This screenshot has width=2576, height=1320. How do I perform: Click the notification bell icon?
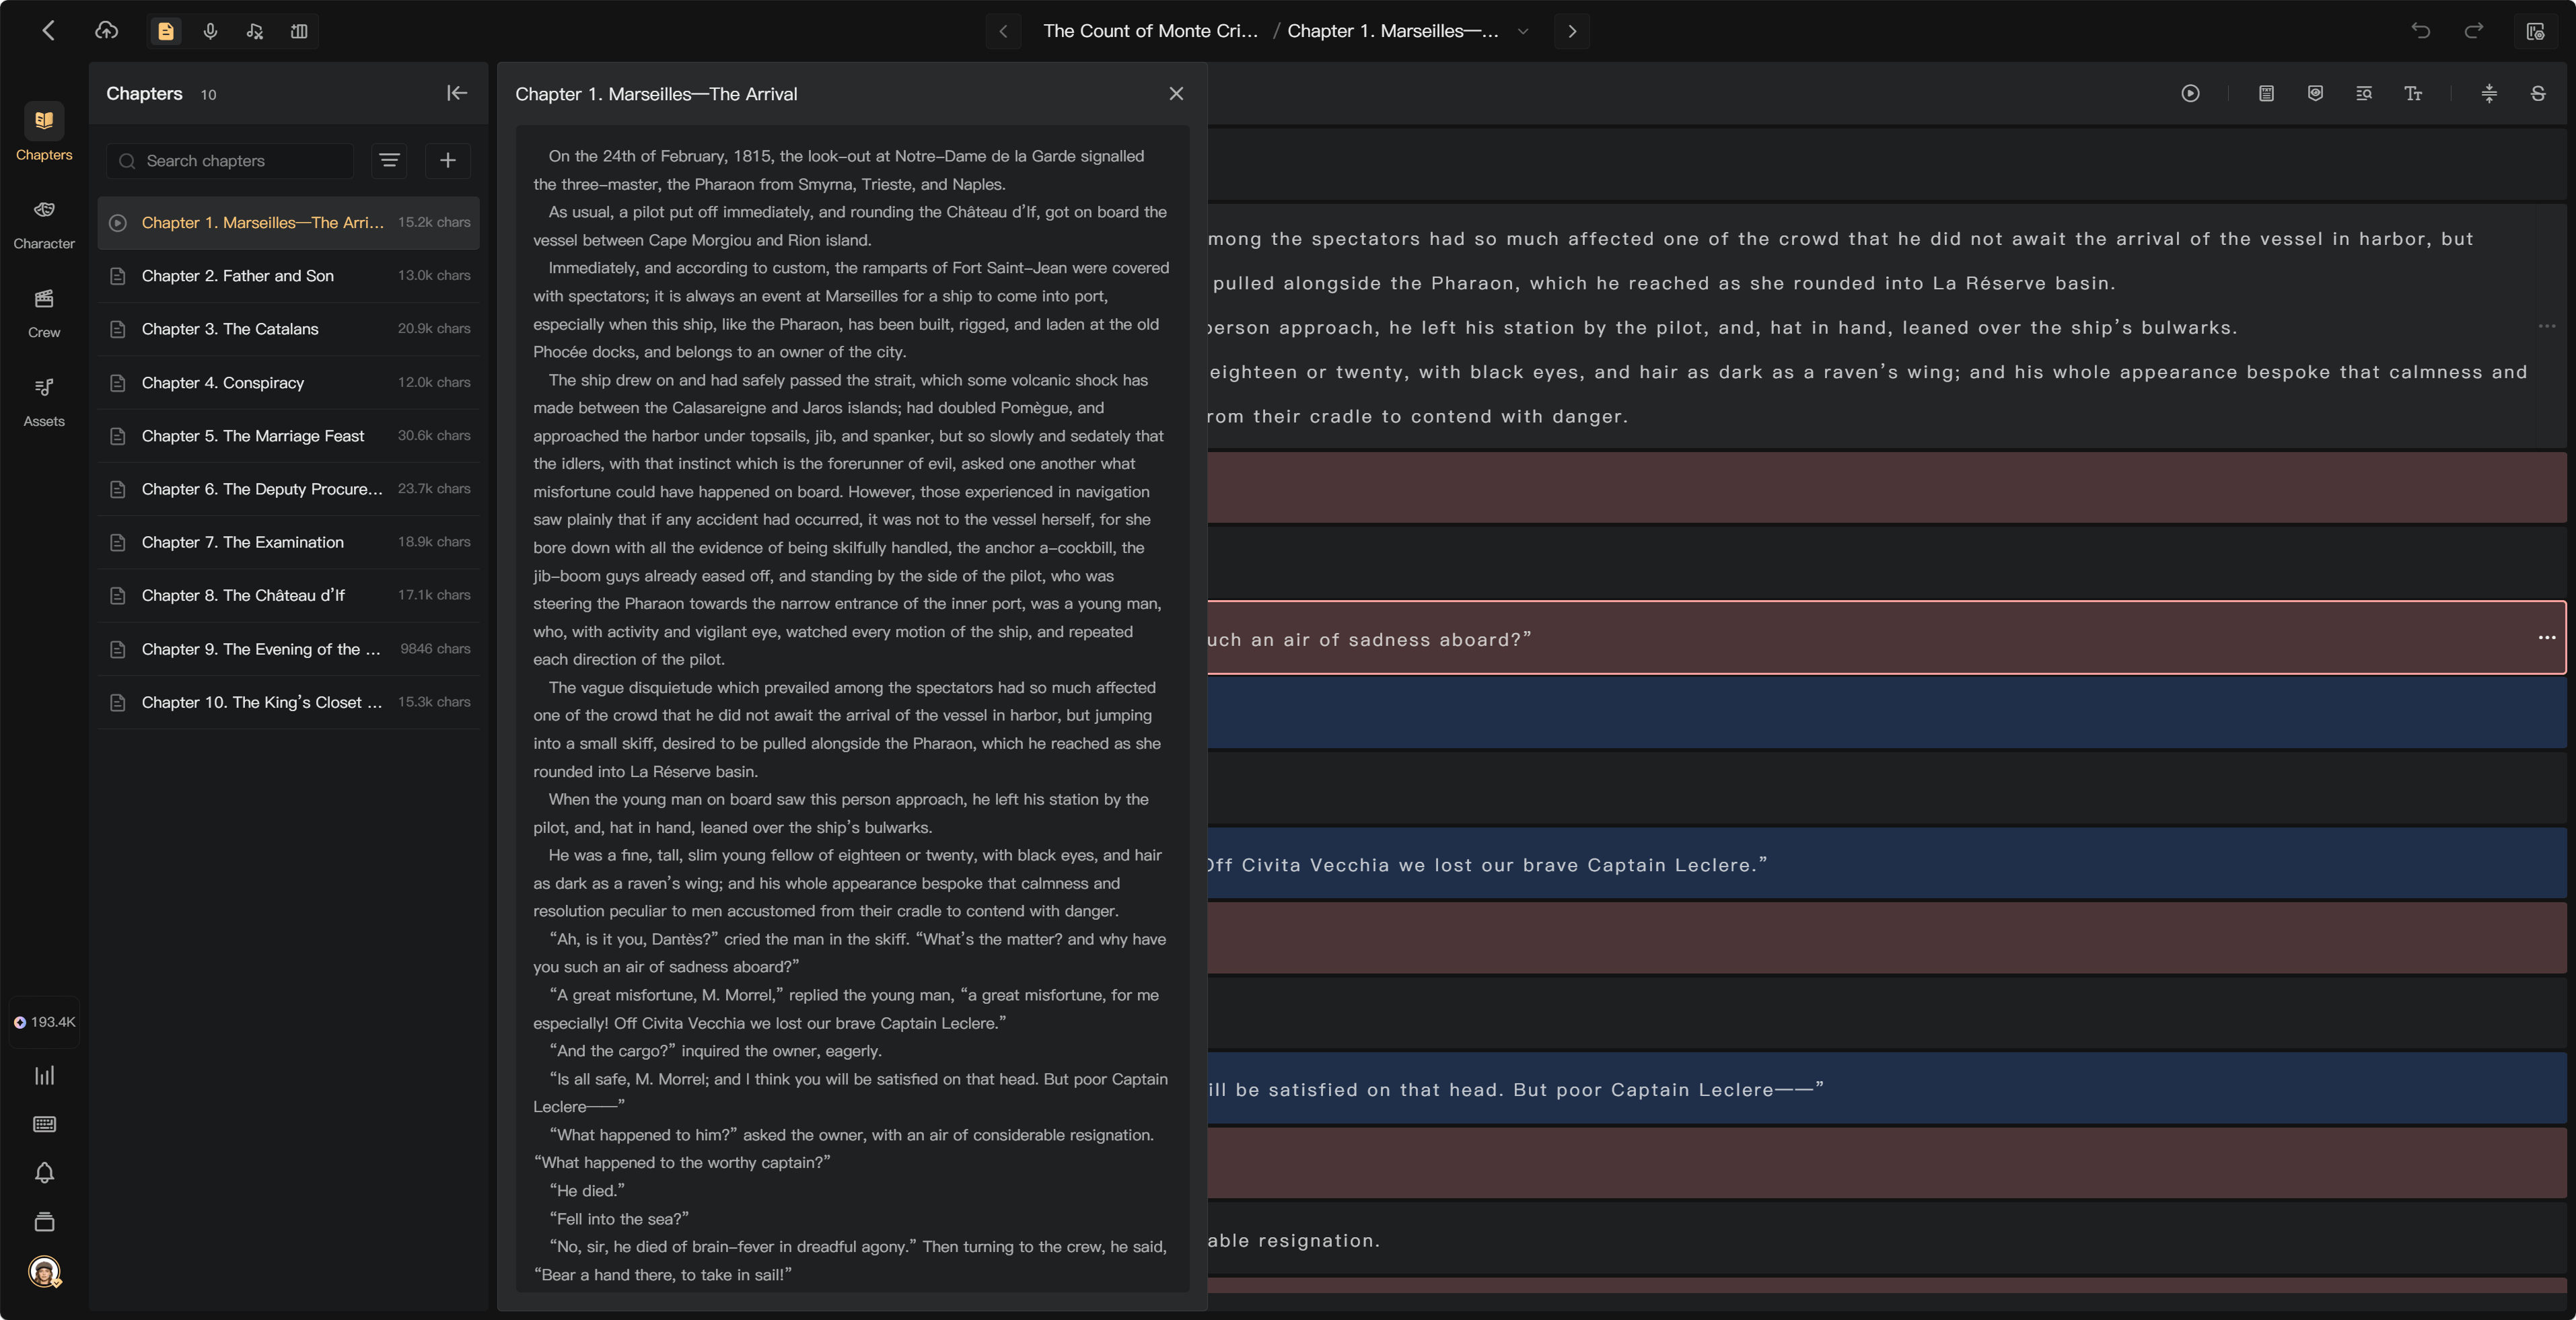[44, 1172]
